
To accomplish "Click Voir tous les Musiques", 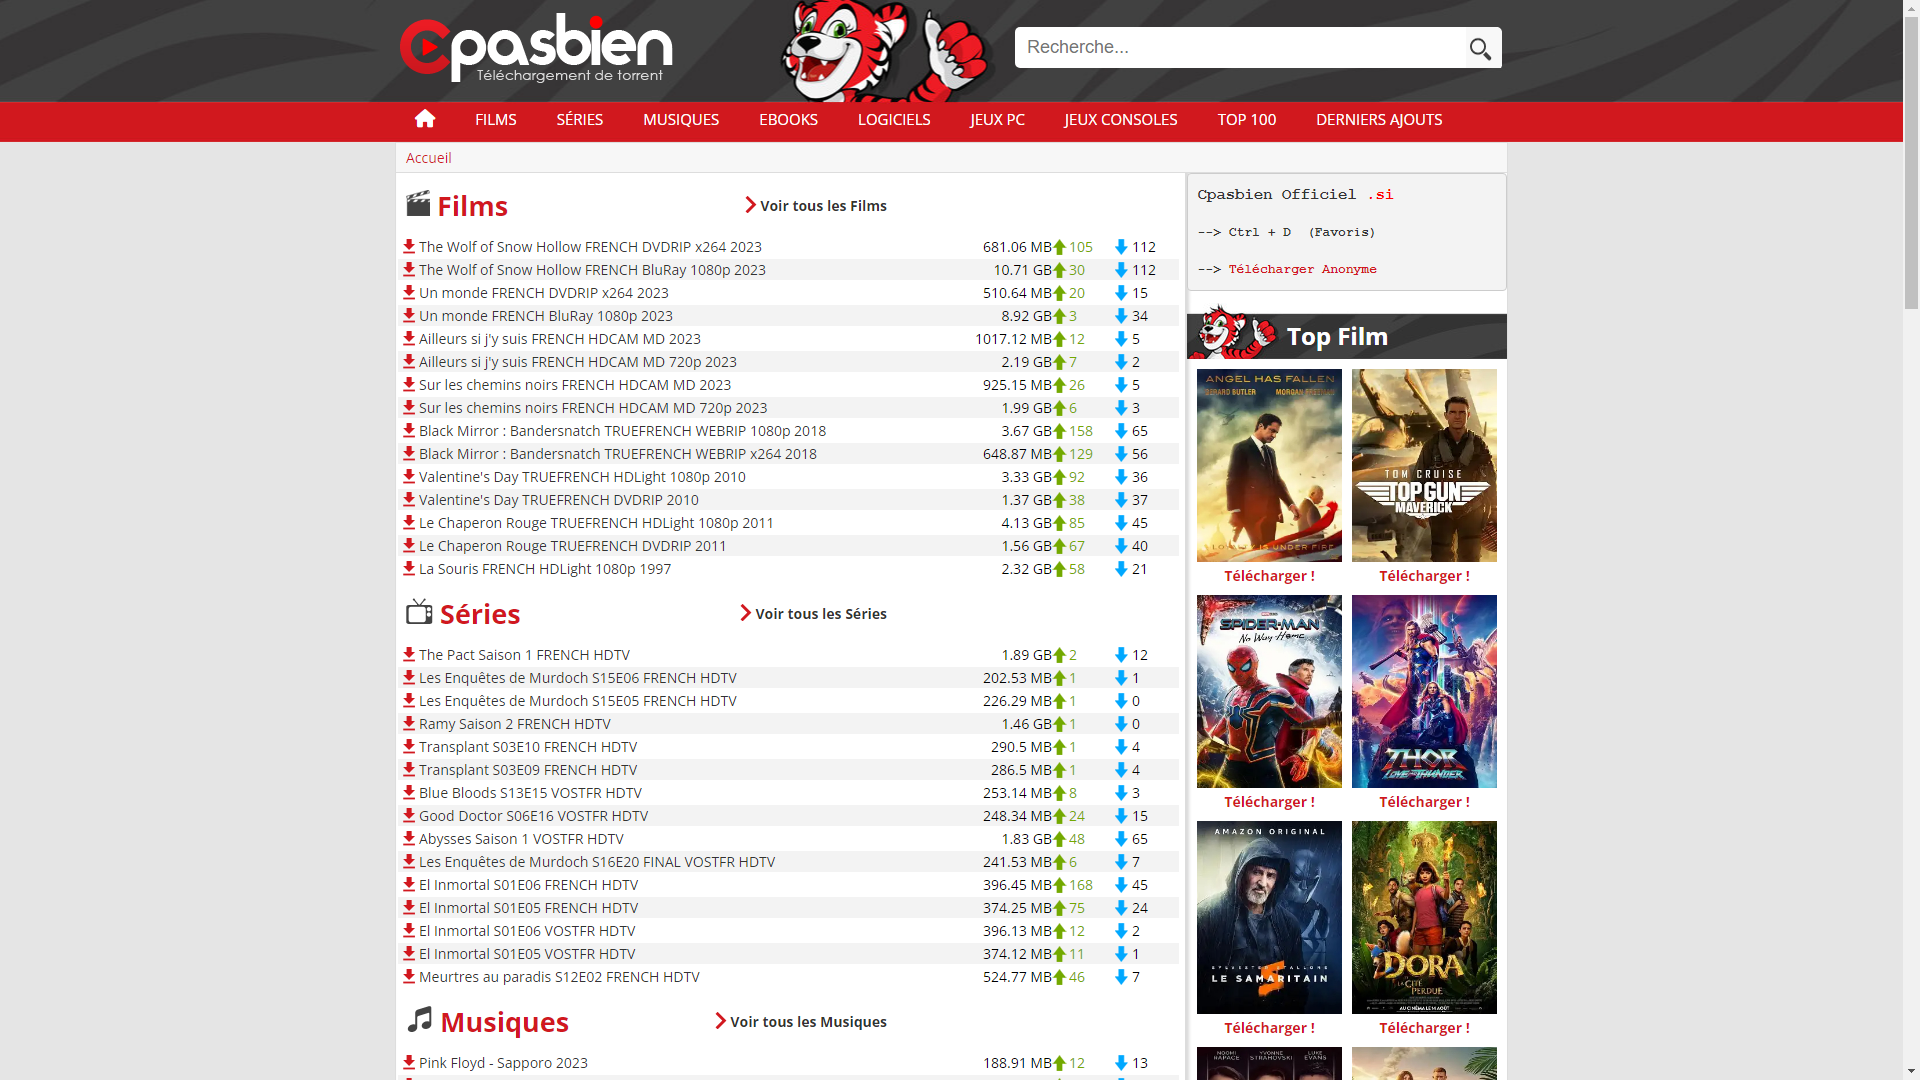I will click(801, 1021).
